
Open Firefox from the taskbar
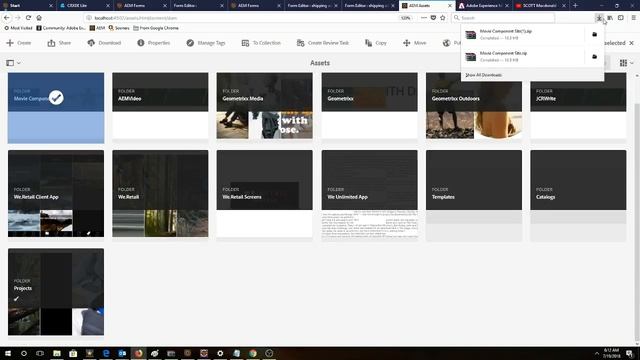[x=138, y=353]
